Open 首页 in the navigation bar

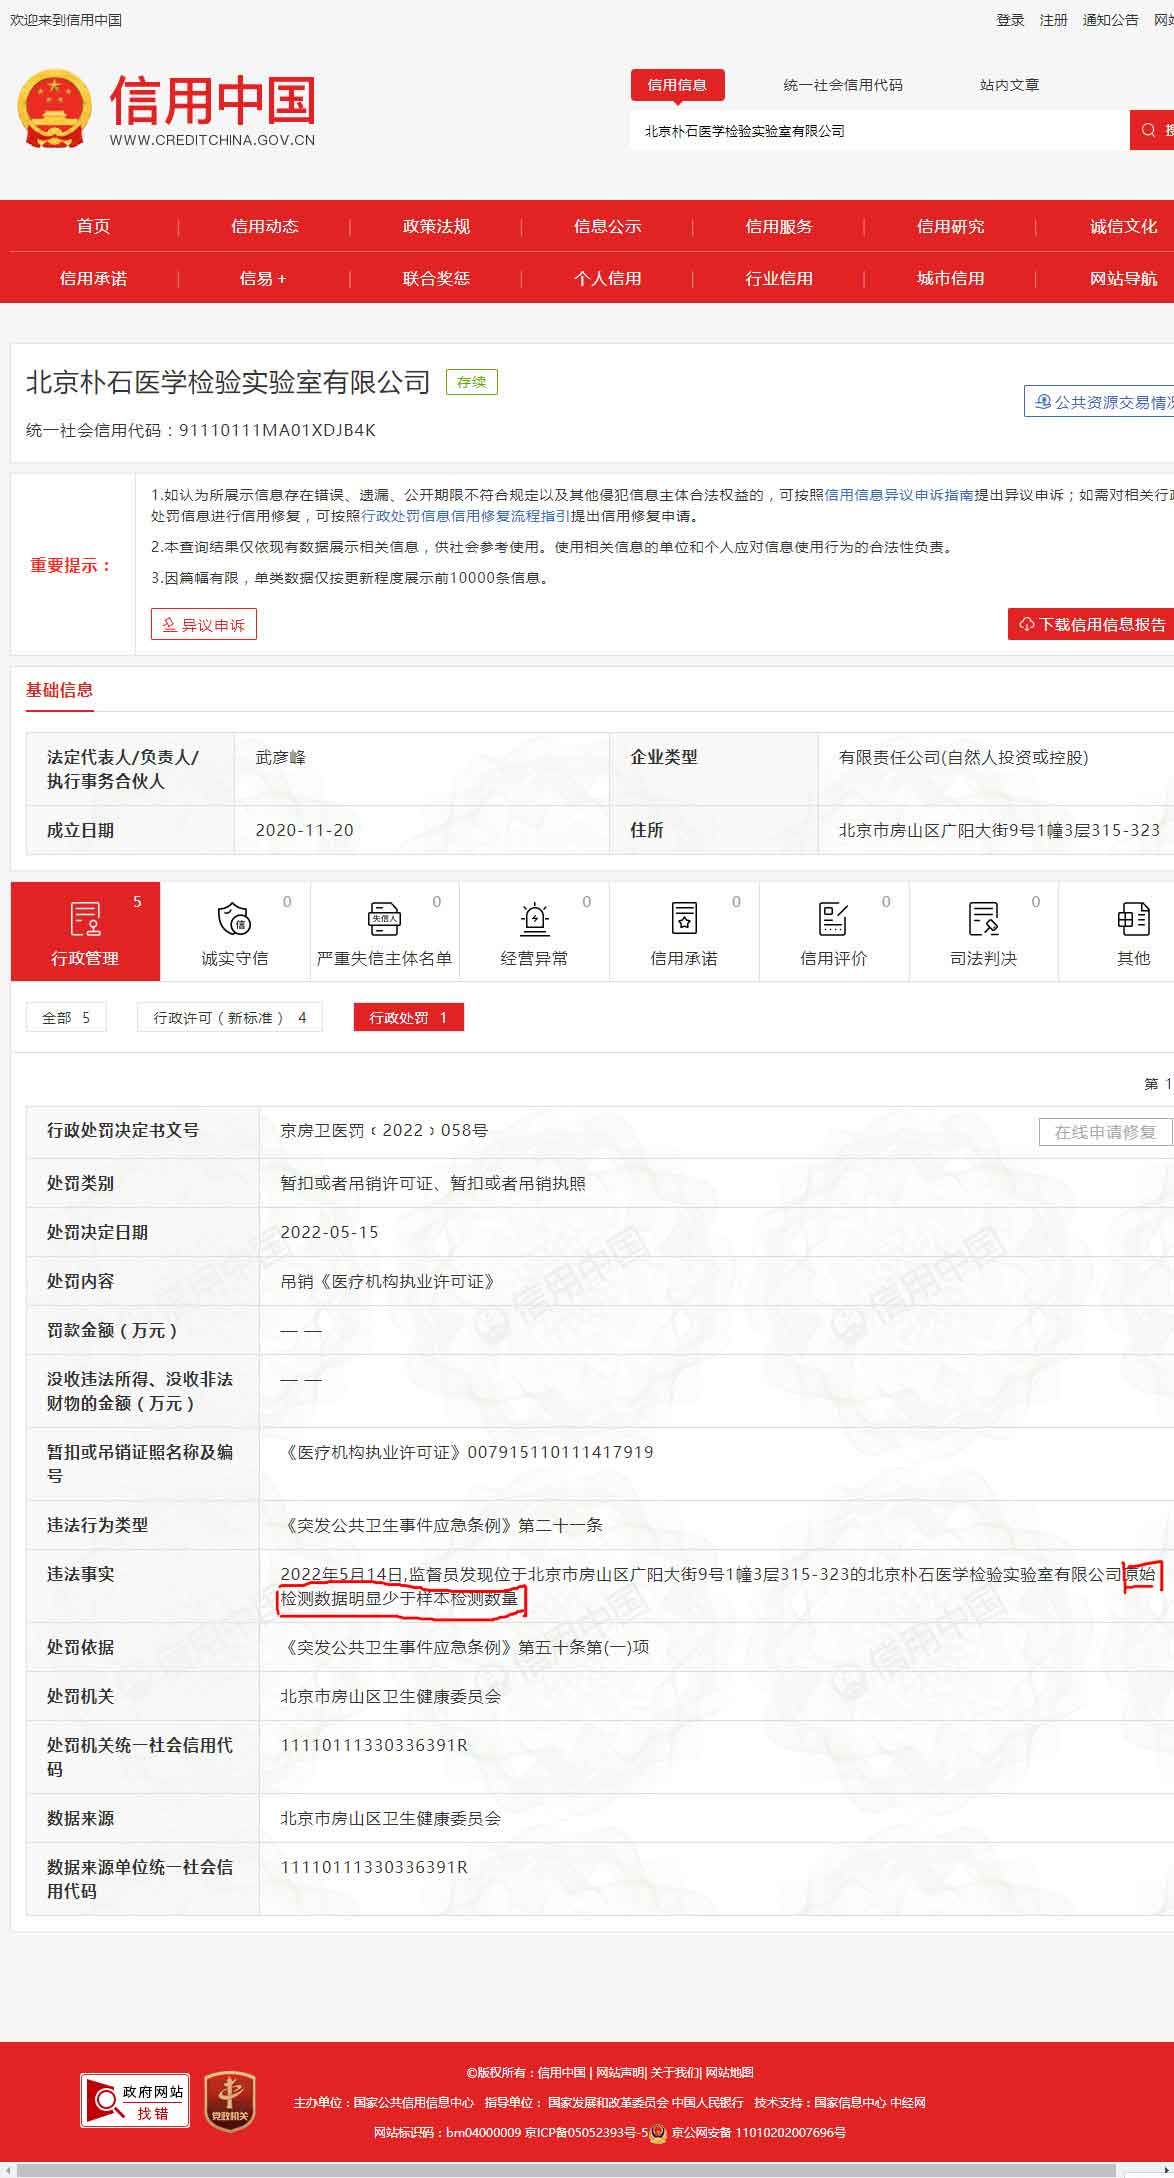tap(94, 226)
